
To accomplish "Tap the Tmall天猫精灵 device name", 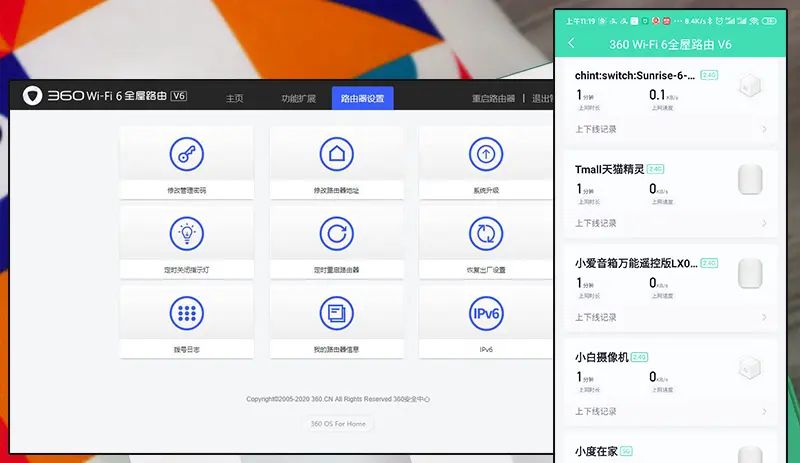I will [610, 169].
